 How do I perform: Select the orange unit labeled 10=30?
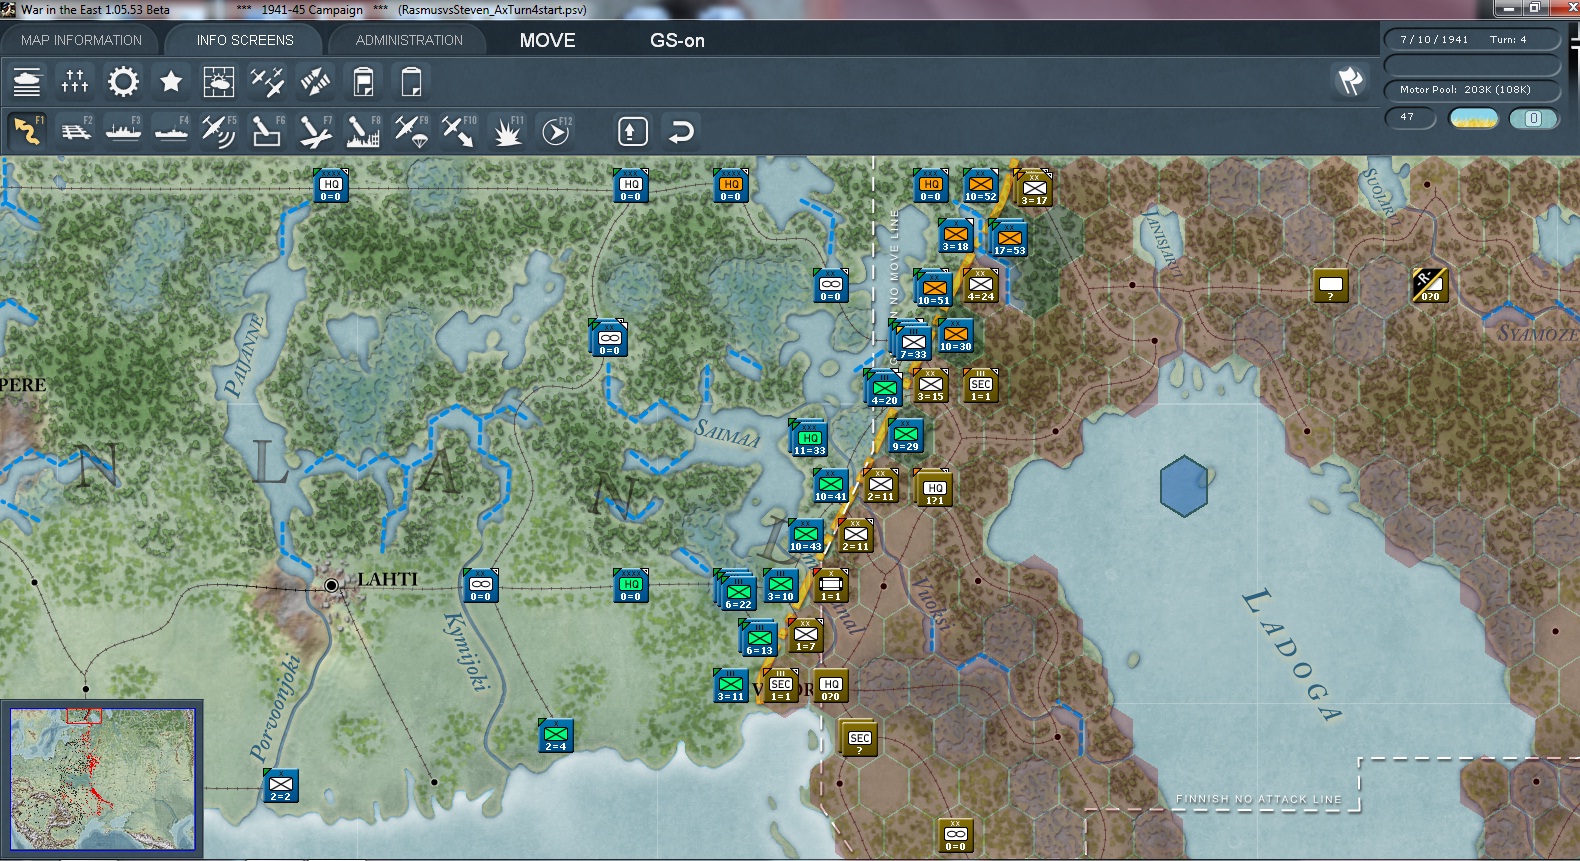(x=955, y=336)
